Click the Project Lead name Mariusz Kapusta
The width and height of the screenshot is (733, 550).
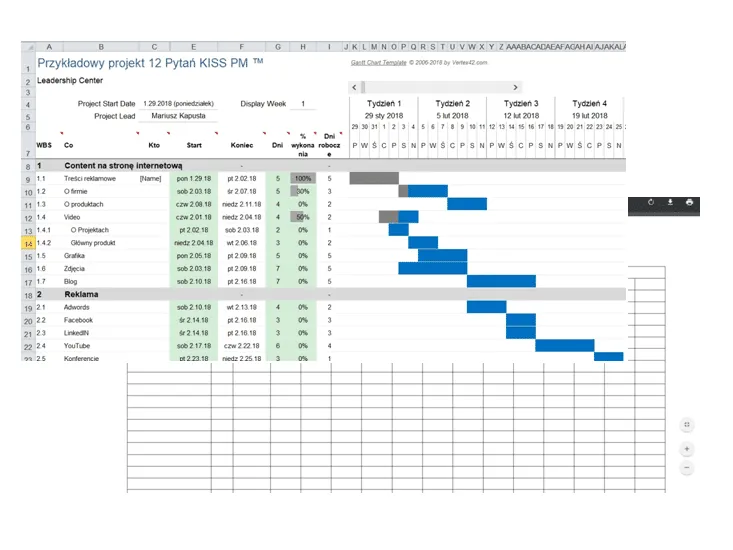pyautogui.click(x=178, y=116)
